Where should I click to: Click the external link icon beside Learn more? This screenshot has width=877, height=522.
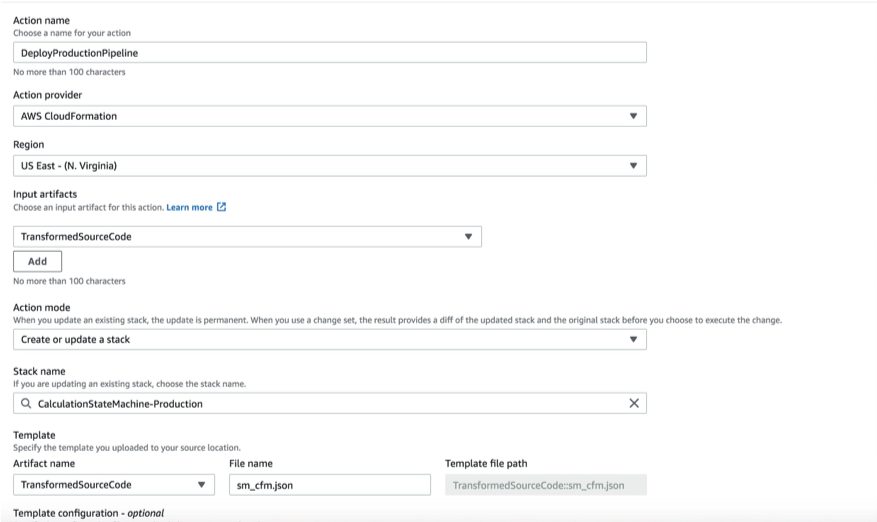(x=221, y=207)
